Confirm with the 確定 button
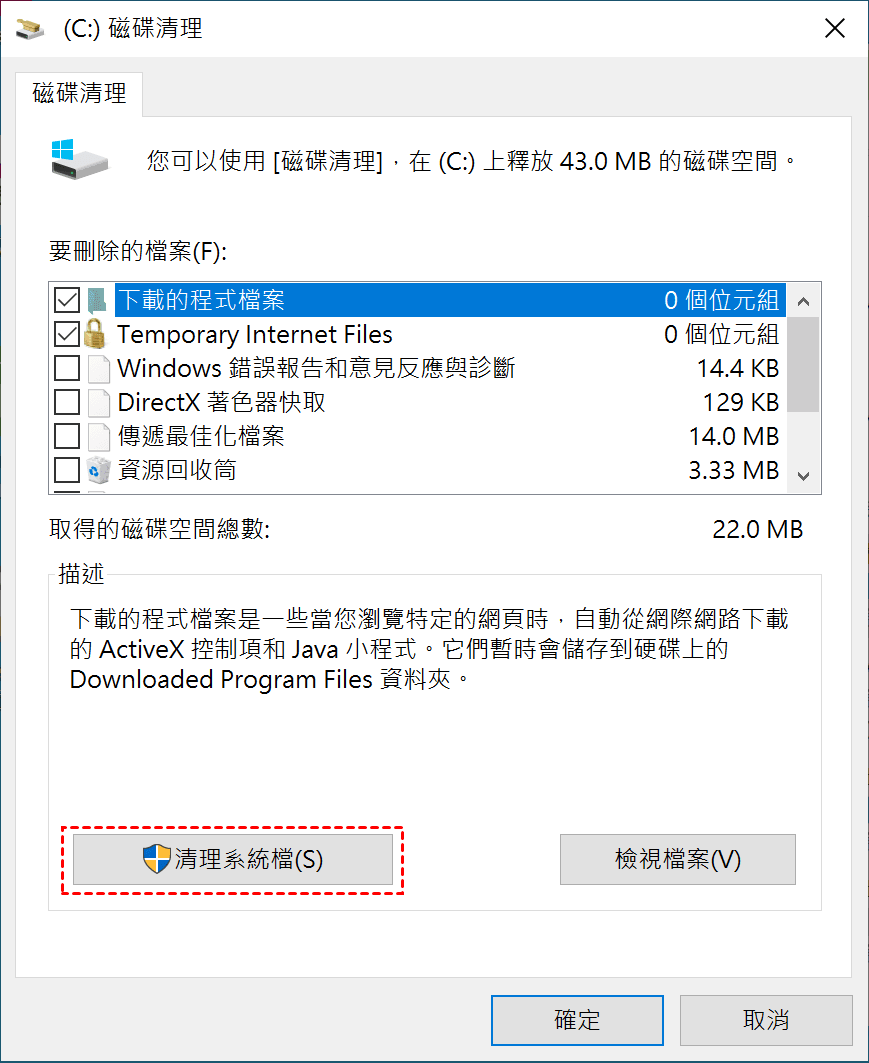The height and width of the screenshot is (1063, 869). coord(577,1020)
